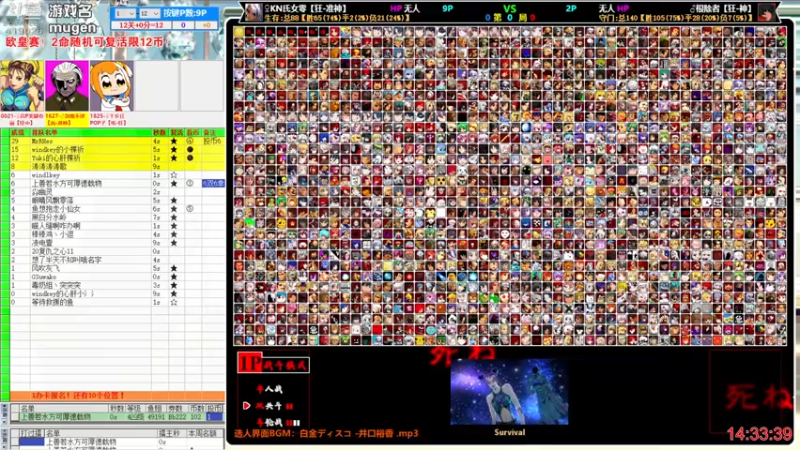Click blue note cell in 上善若水方可厚德载物 queue row

click(213, 183)
